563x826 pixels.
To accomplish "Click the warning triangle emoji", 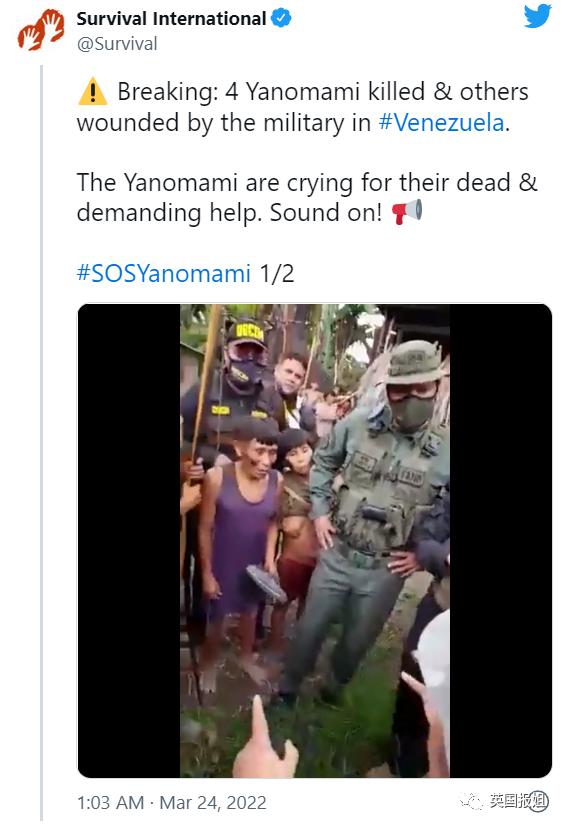I will pyautogui.click(x=93, y=91).
